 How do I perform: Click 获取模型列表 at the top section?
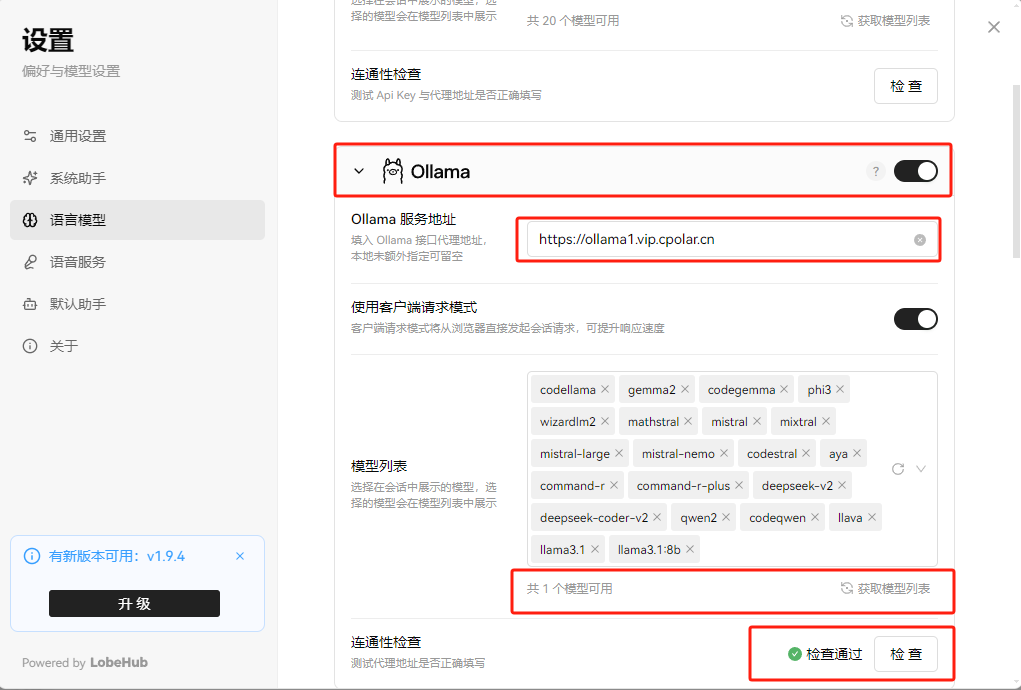point(886,21)
